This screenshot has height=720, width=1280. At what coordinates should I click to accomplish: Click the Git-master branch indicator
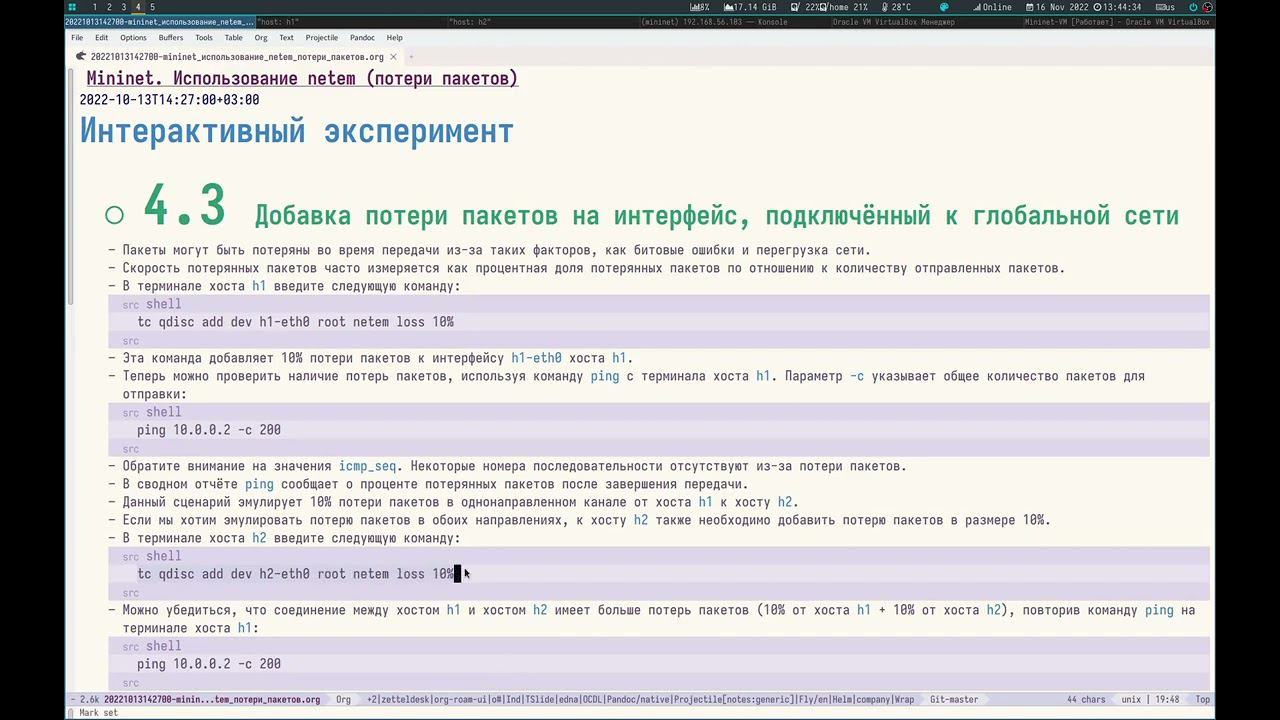pyautogui.click(x=954, y=700)
